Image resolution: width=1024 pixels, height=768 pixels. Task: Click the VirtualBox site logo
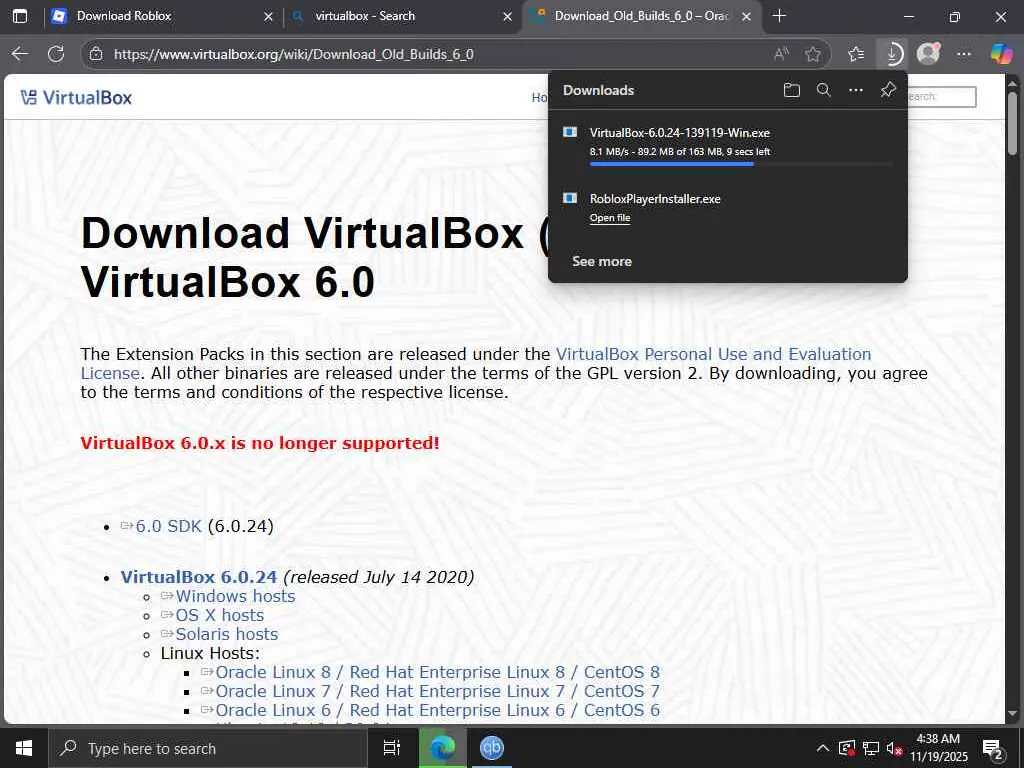76,97
